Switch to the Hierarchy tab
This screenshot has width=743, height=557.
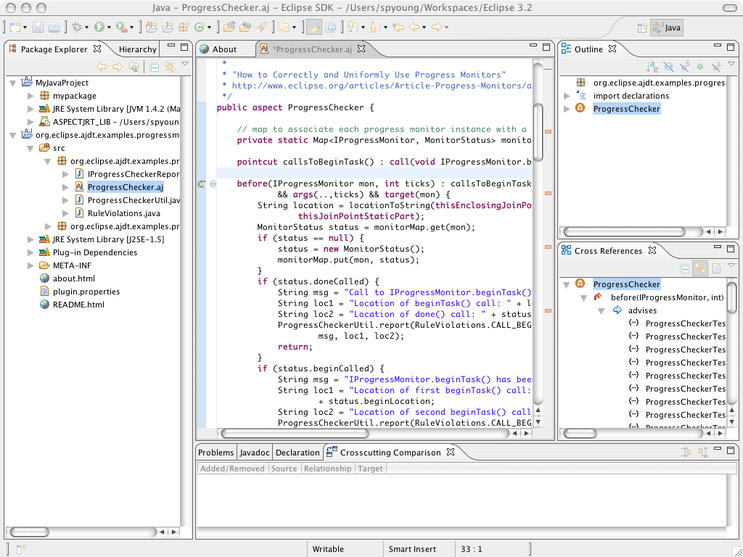point(137,49)
